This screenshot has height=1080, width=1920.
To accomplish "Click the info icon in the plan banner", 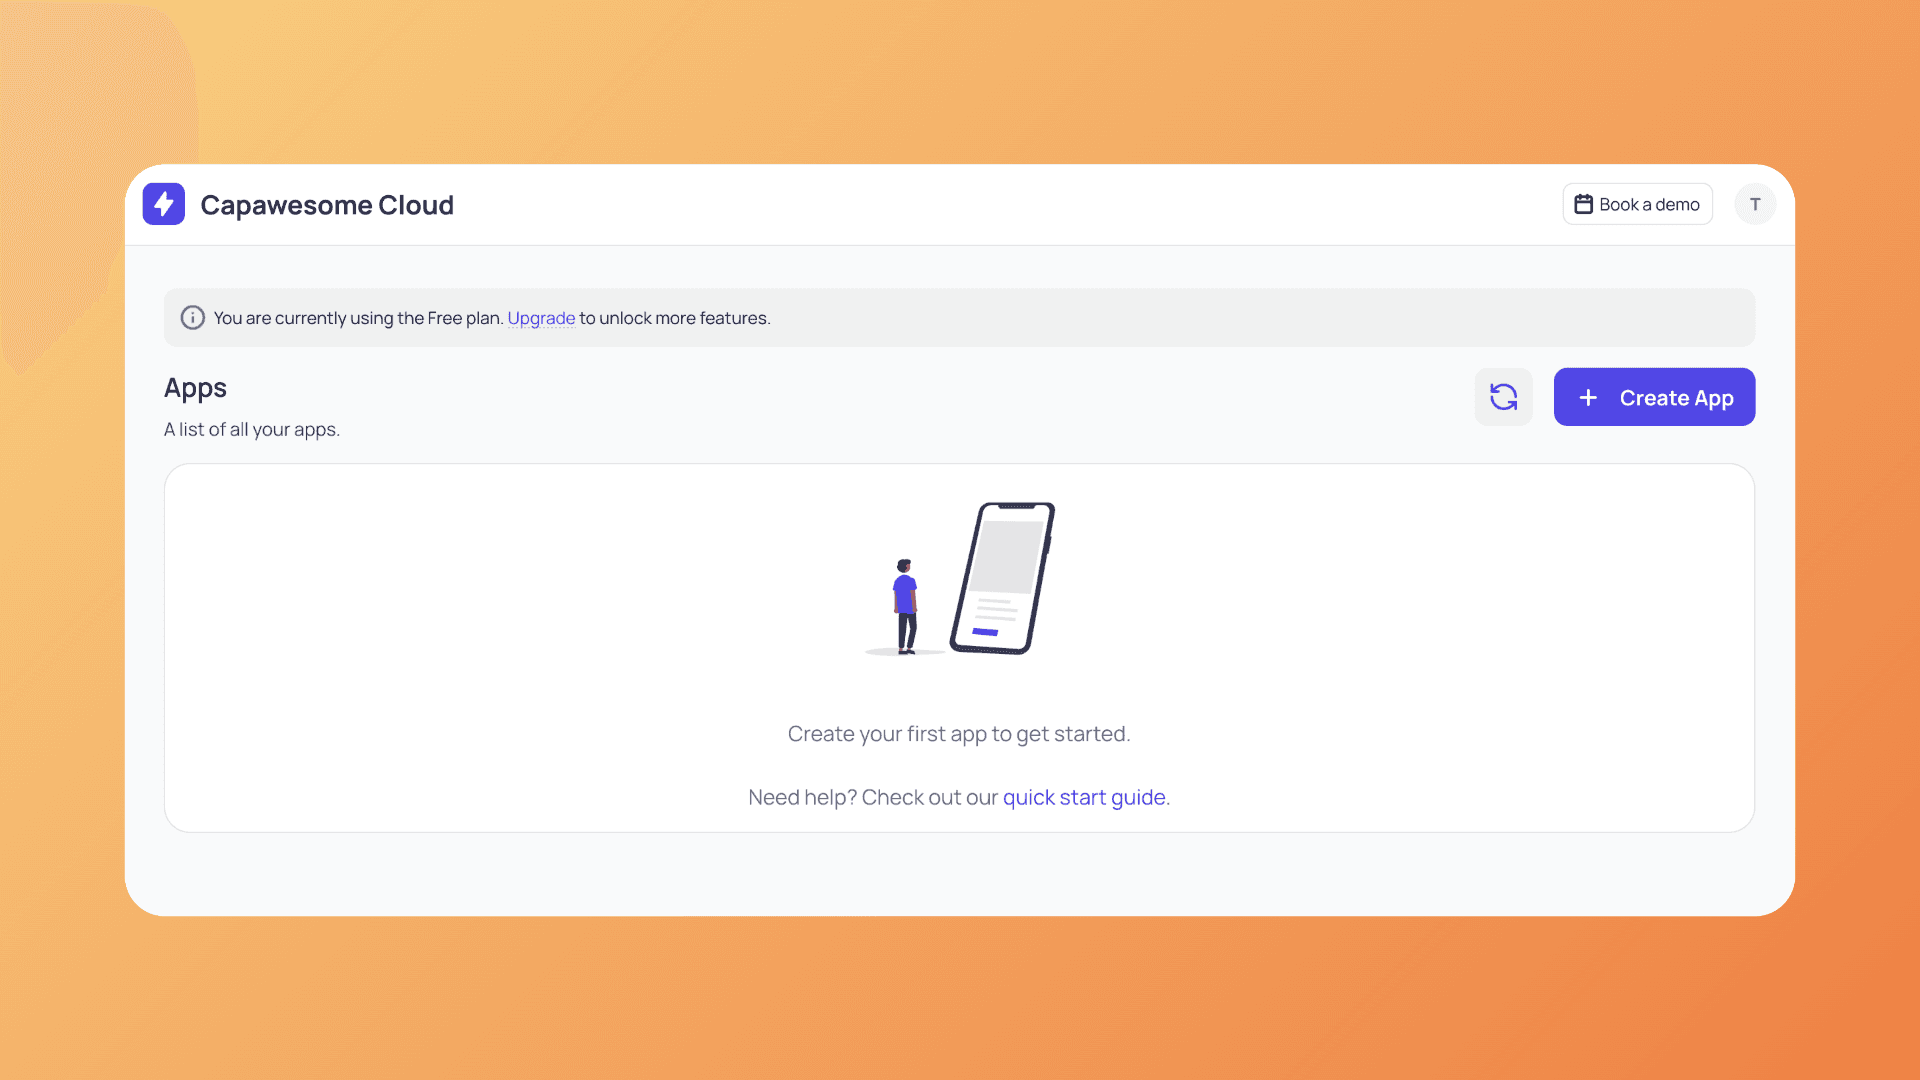I will tap(192, 317).
